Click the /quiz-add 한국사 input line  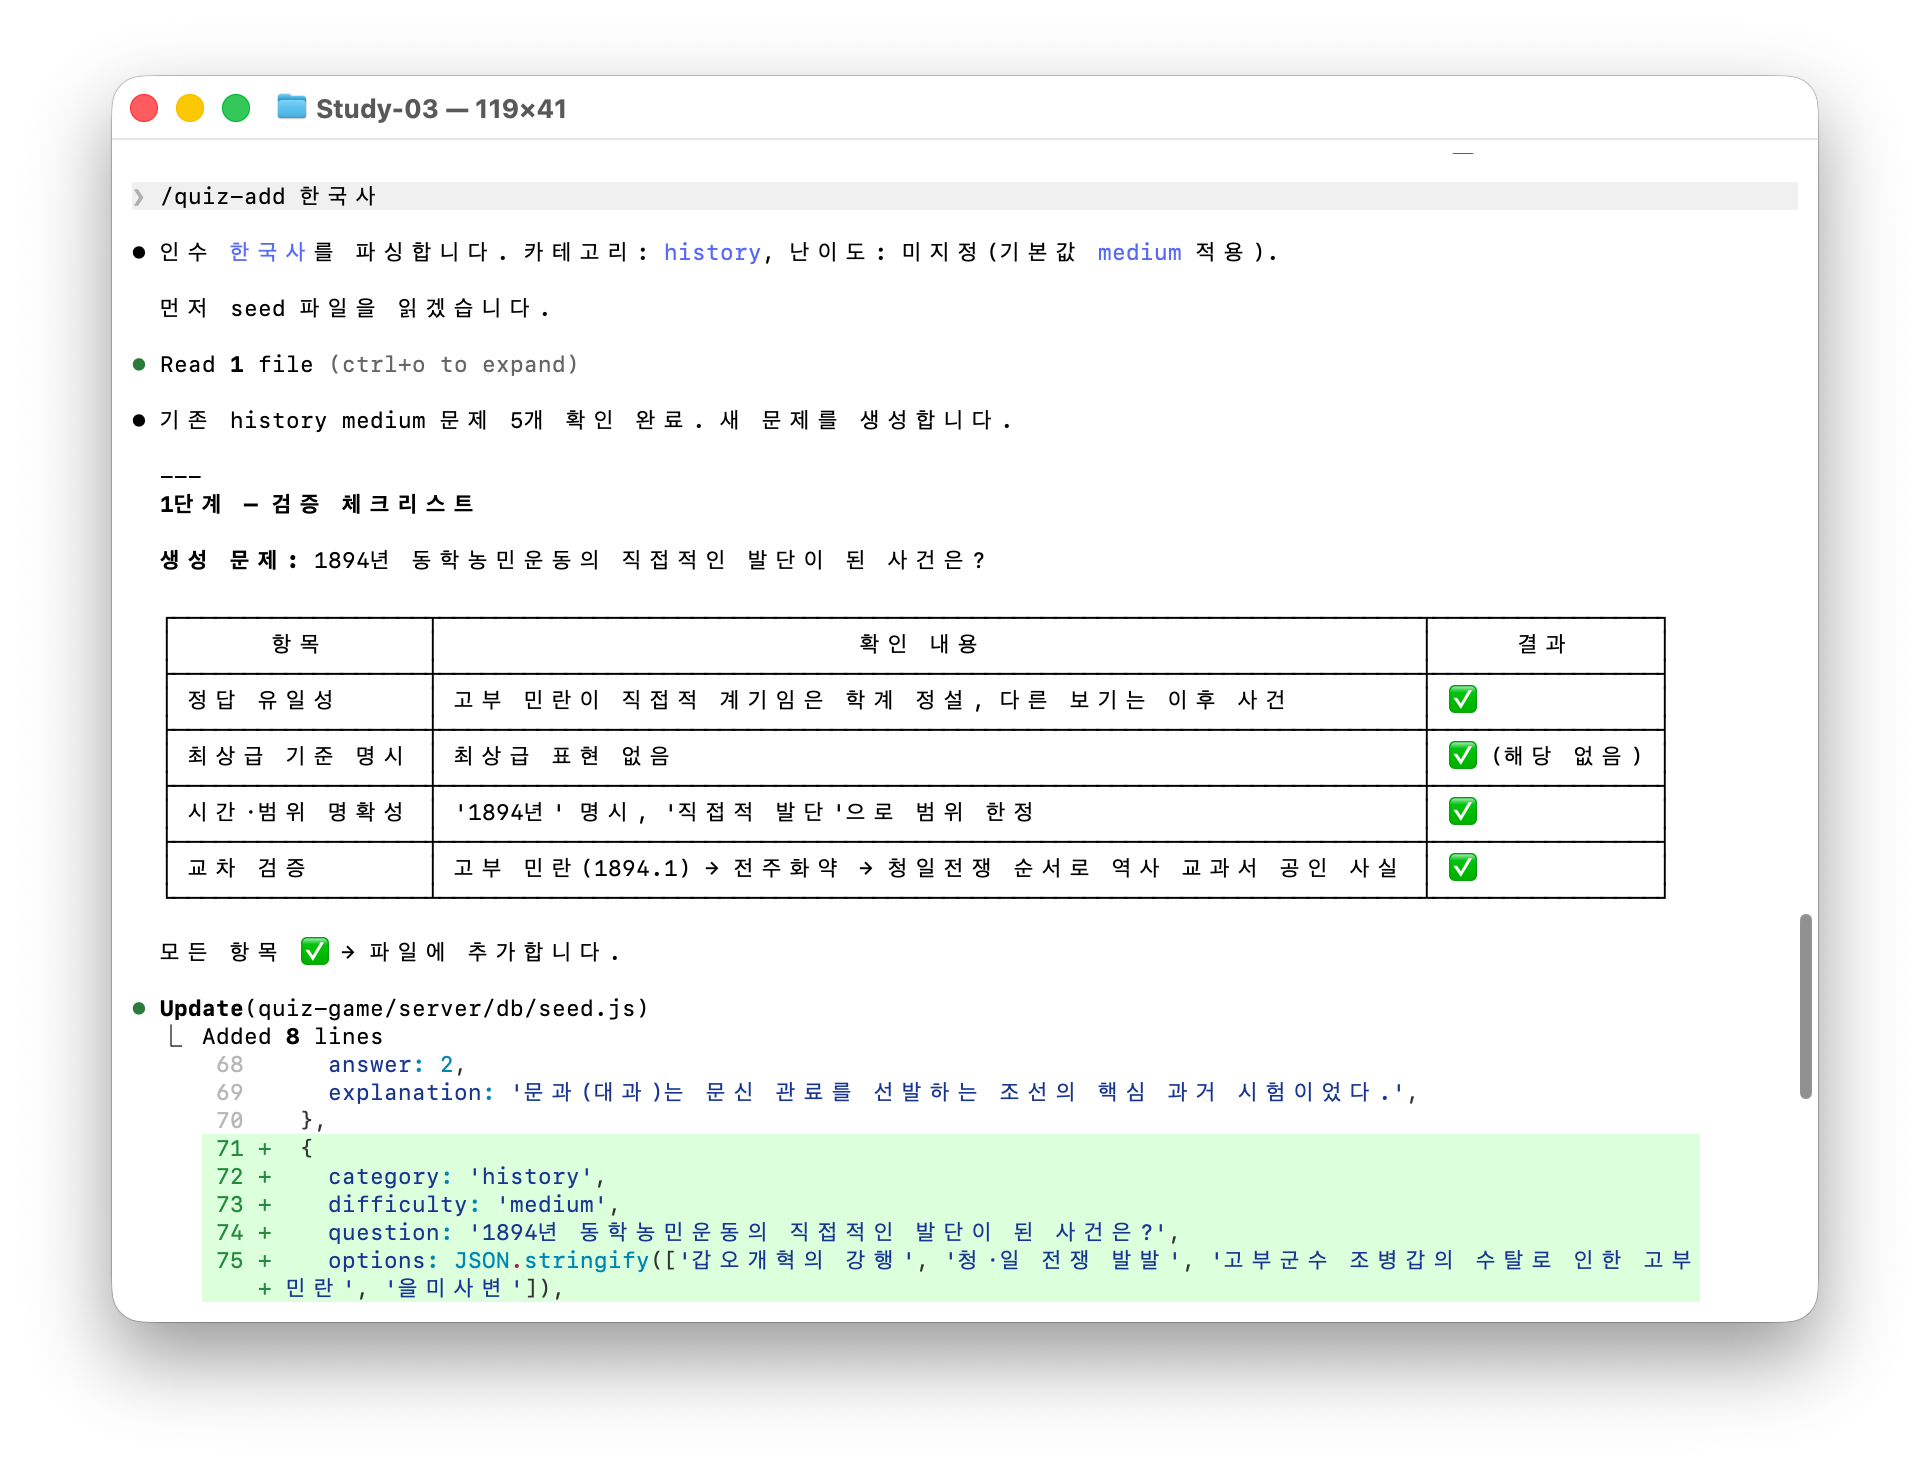tap(268, 197)
